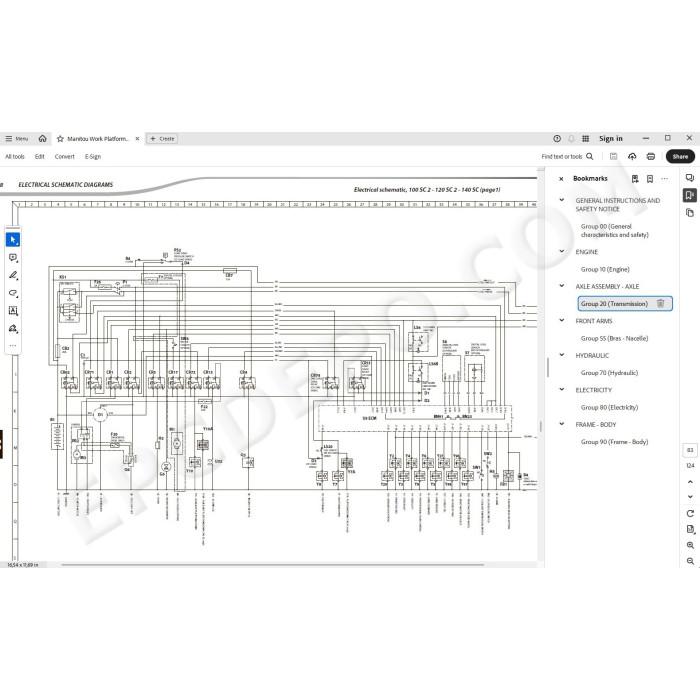Collapse the ENGINE bookmark section
The height and width of the screenshot is (700, 700).
[562, 251]
